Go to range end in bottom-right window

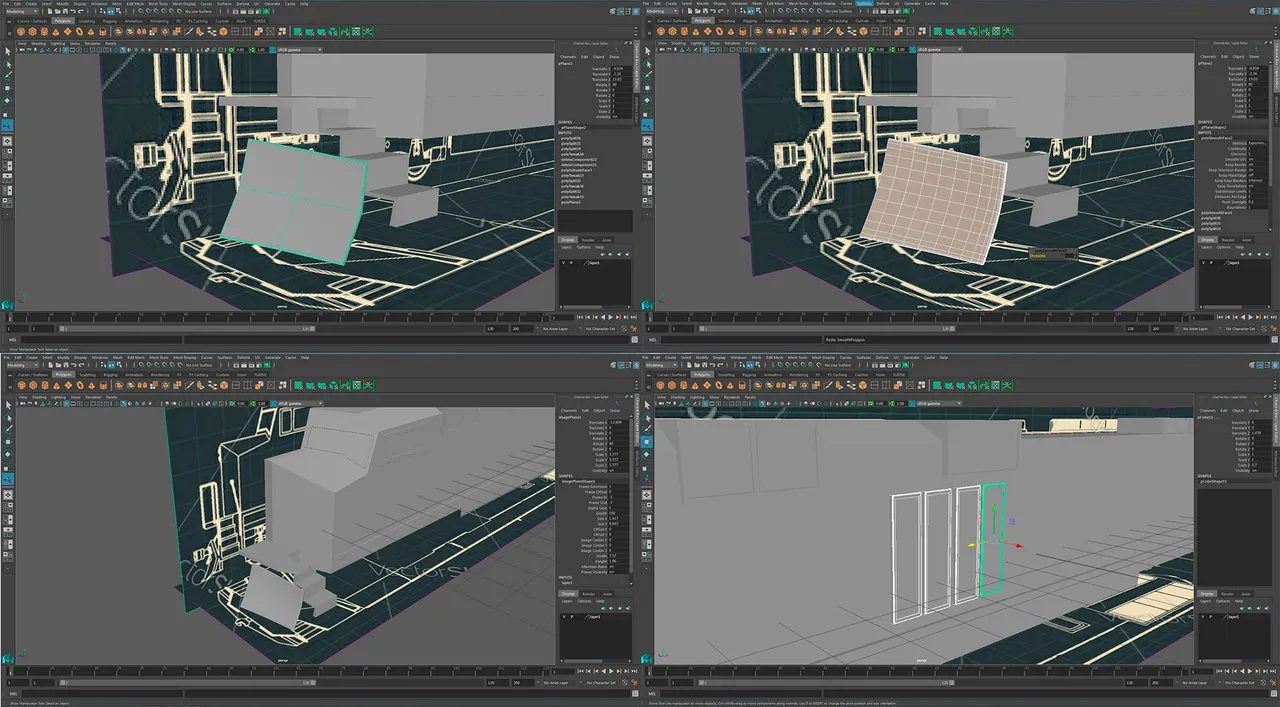click(1274, 670)
